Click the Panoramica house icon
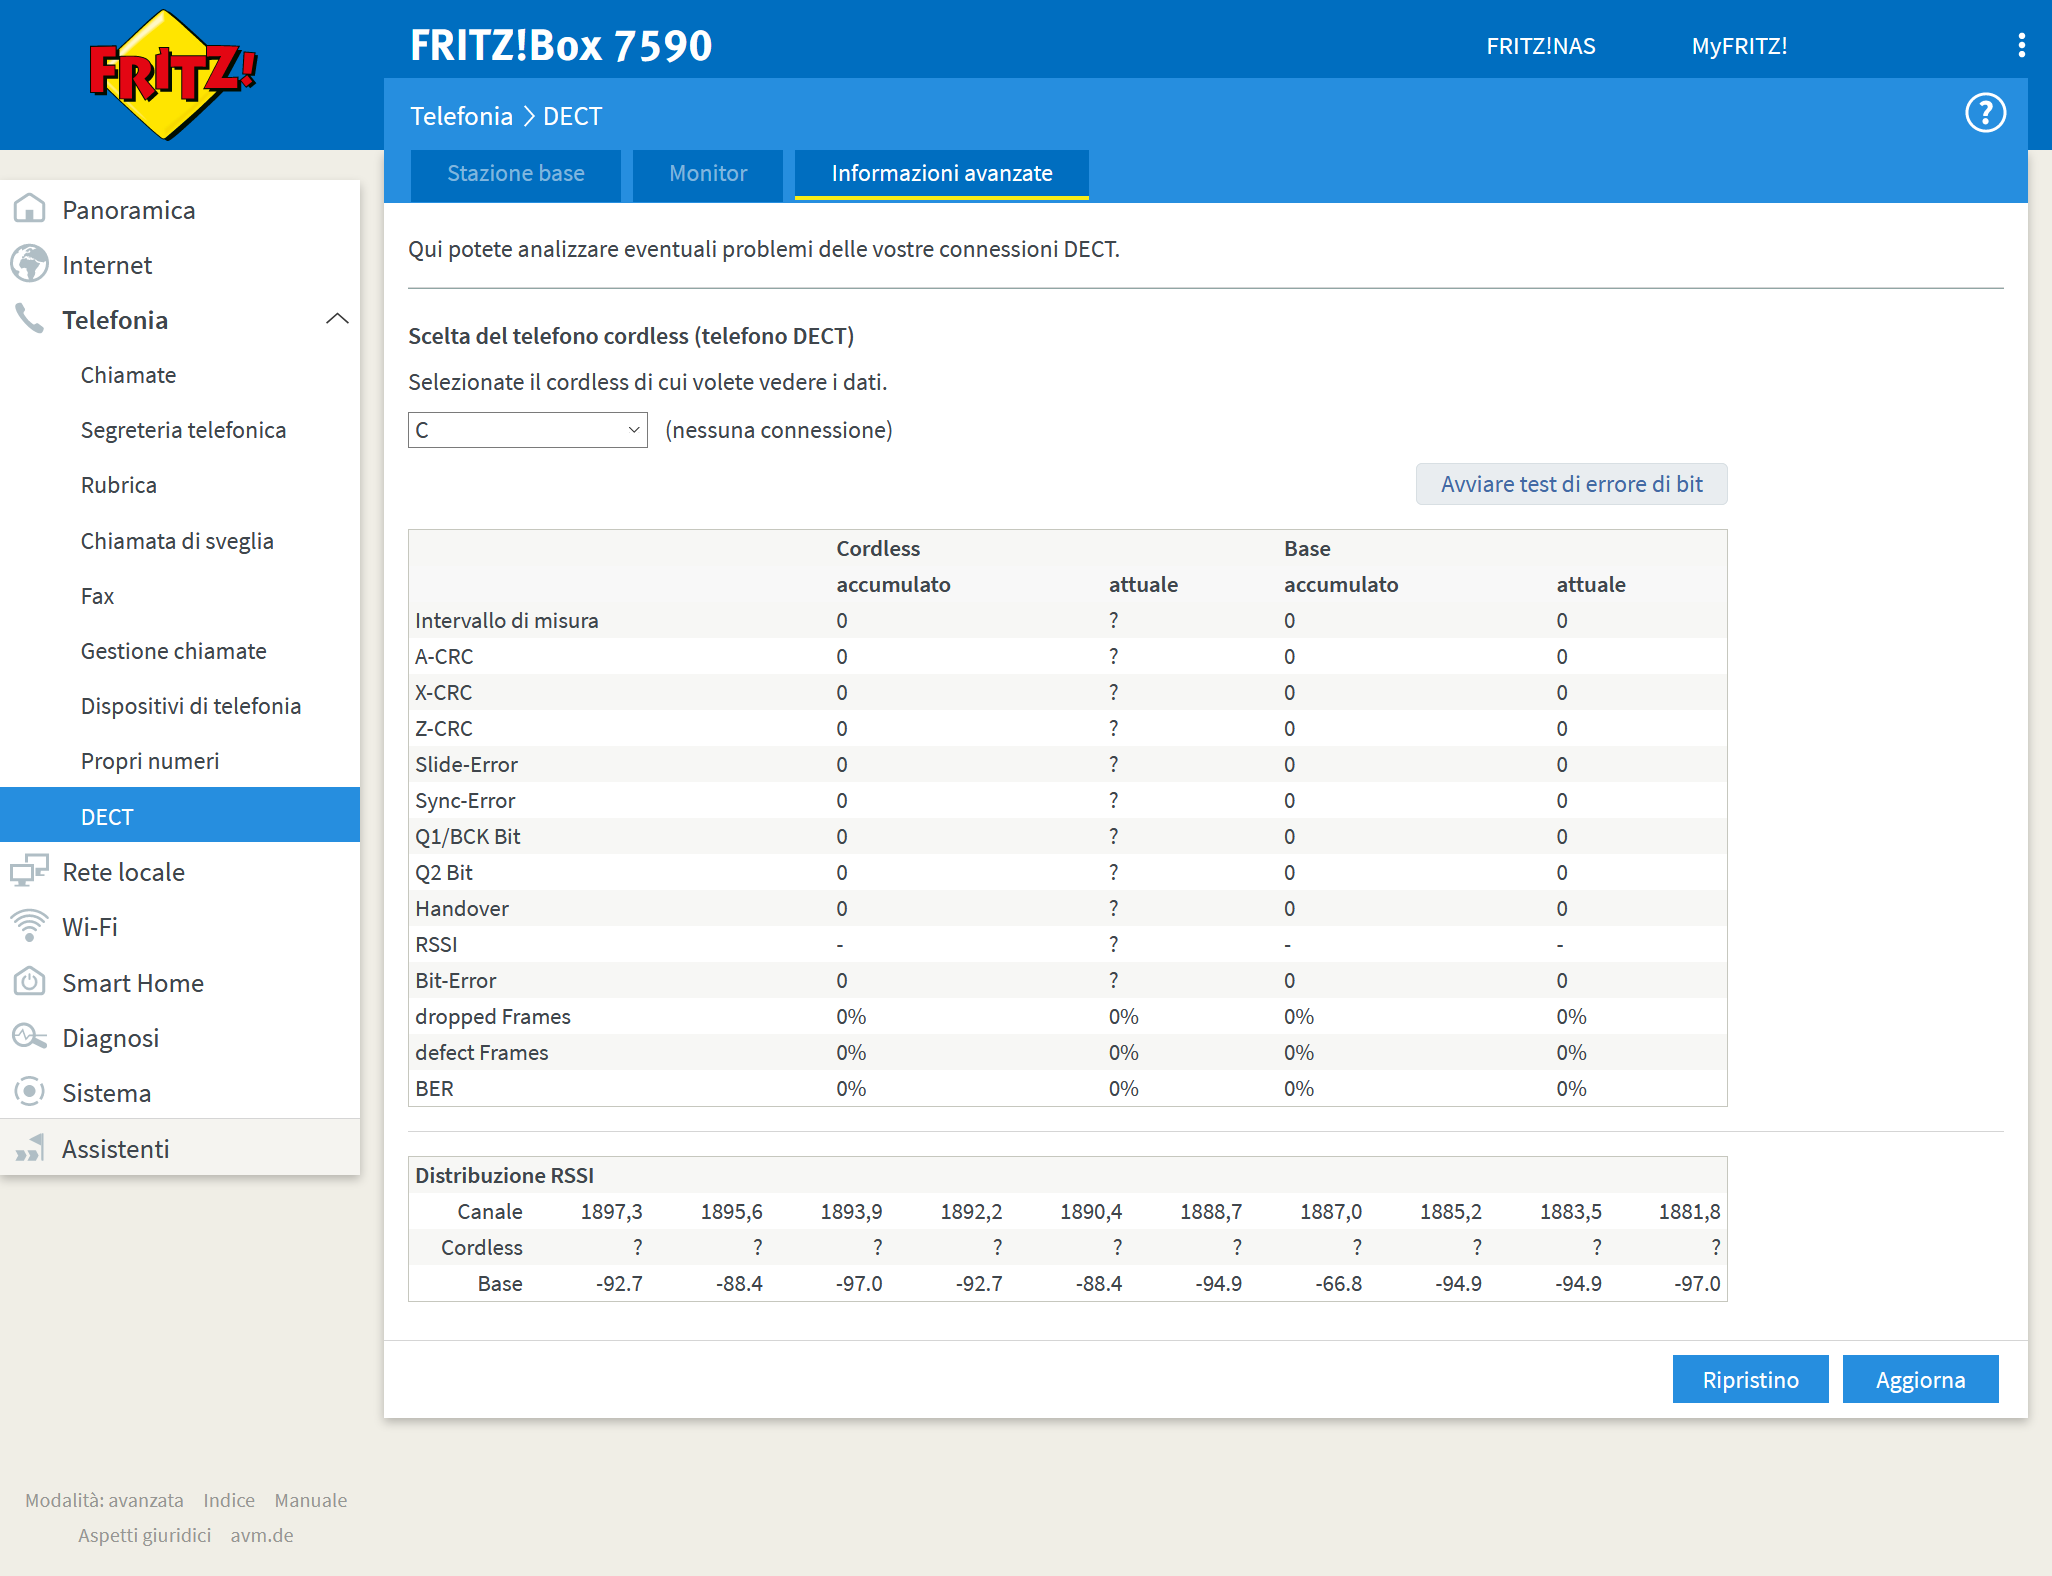 (x=29, y=209)
